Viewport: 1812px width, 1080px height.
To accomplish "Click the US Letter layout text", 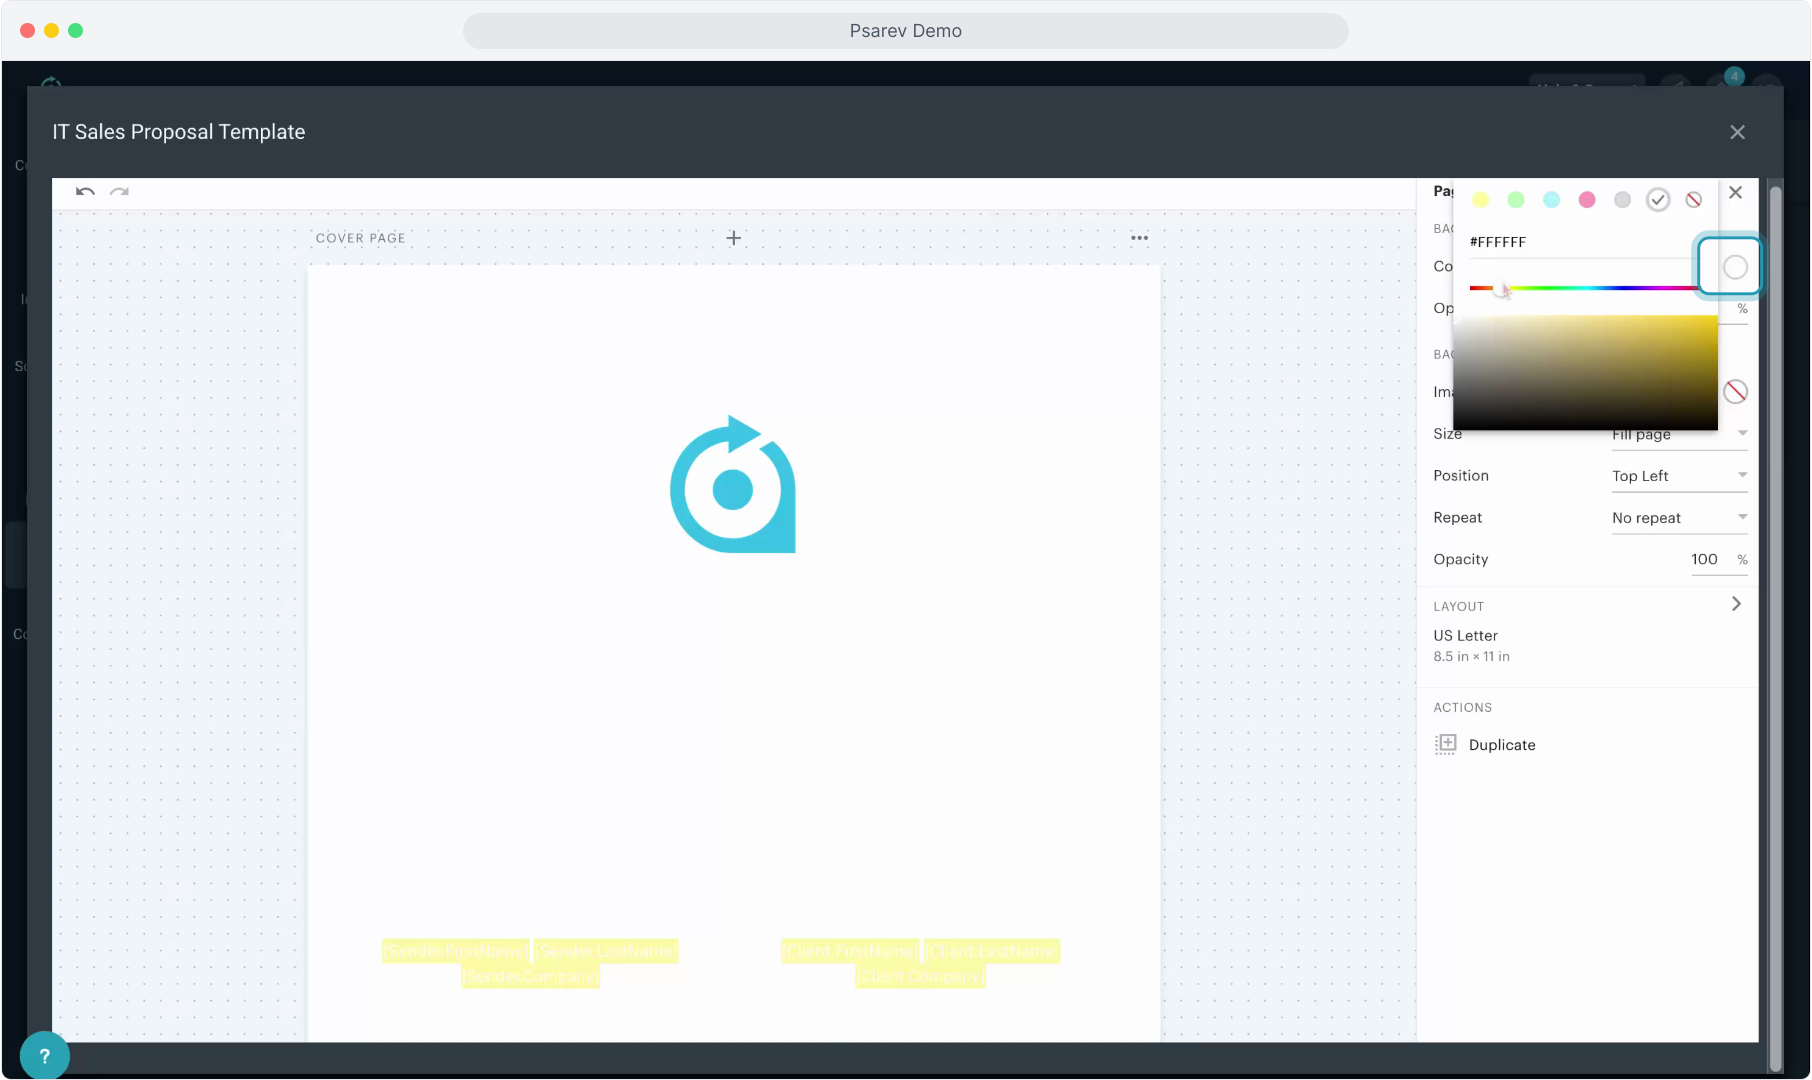I will [1465, 636].
